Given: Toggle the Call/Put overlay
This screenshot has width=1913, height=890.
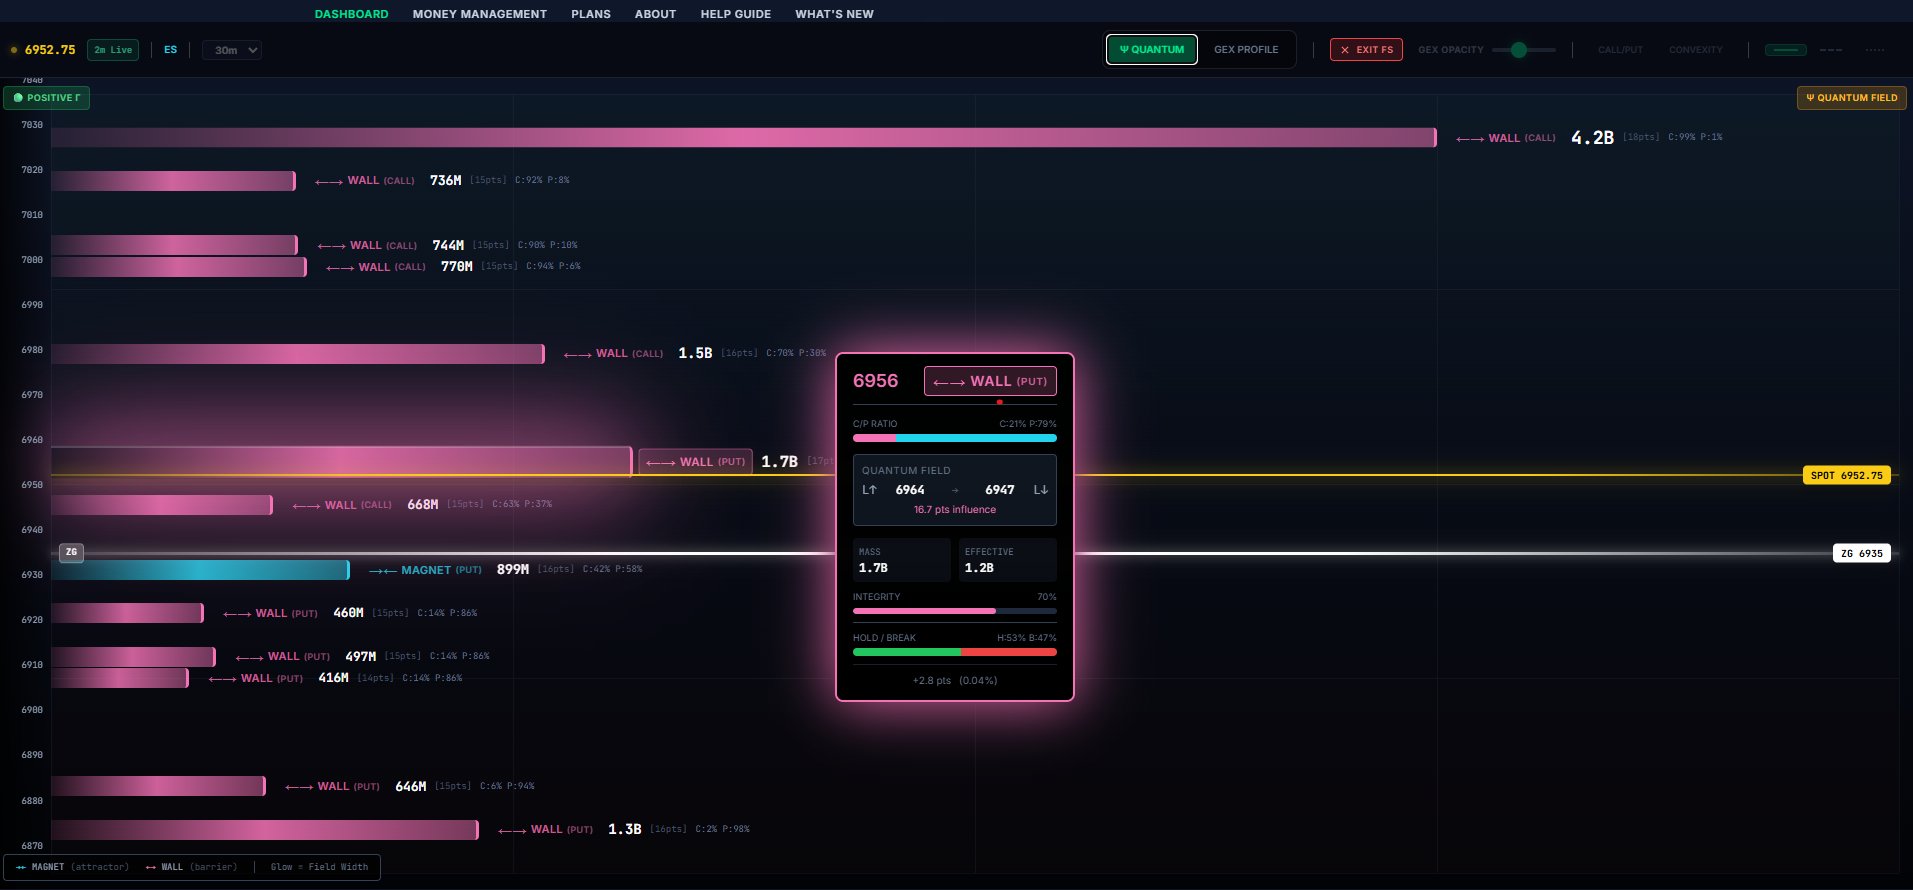Looking at the screenshot, I should point(1620,50).
